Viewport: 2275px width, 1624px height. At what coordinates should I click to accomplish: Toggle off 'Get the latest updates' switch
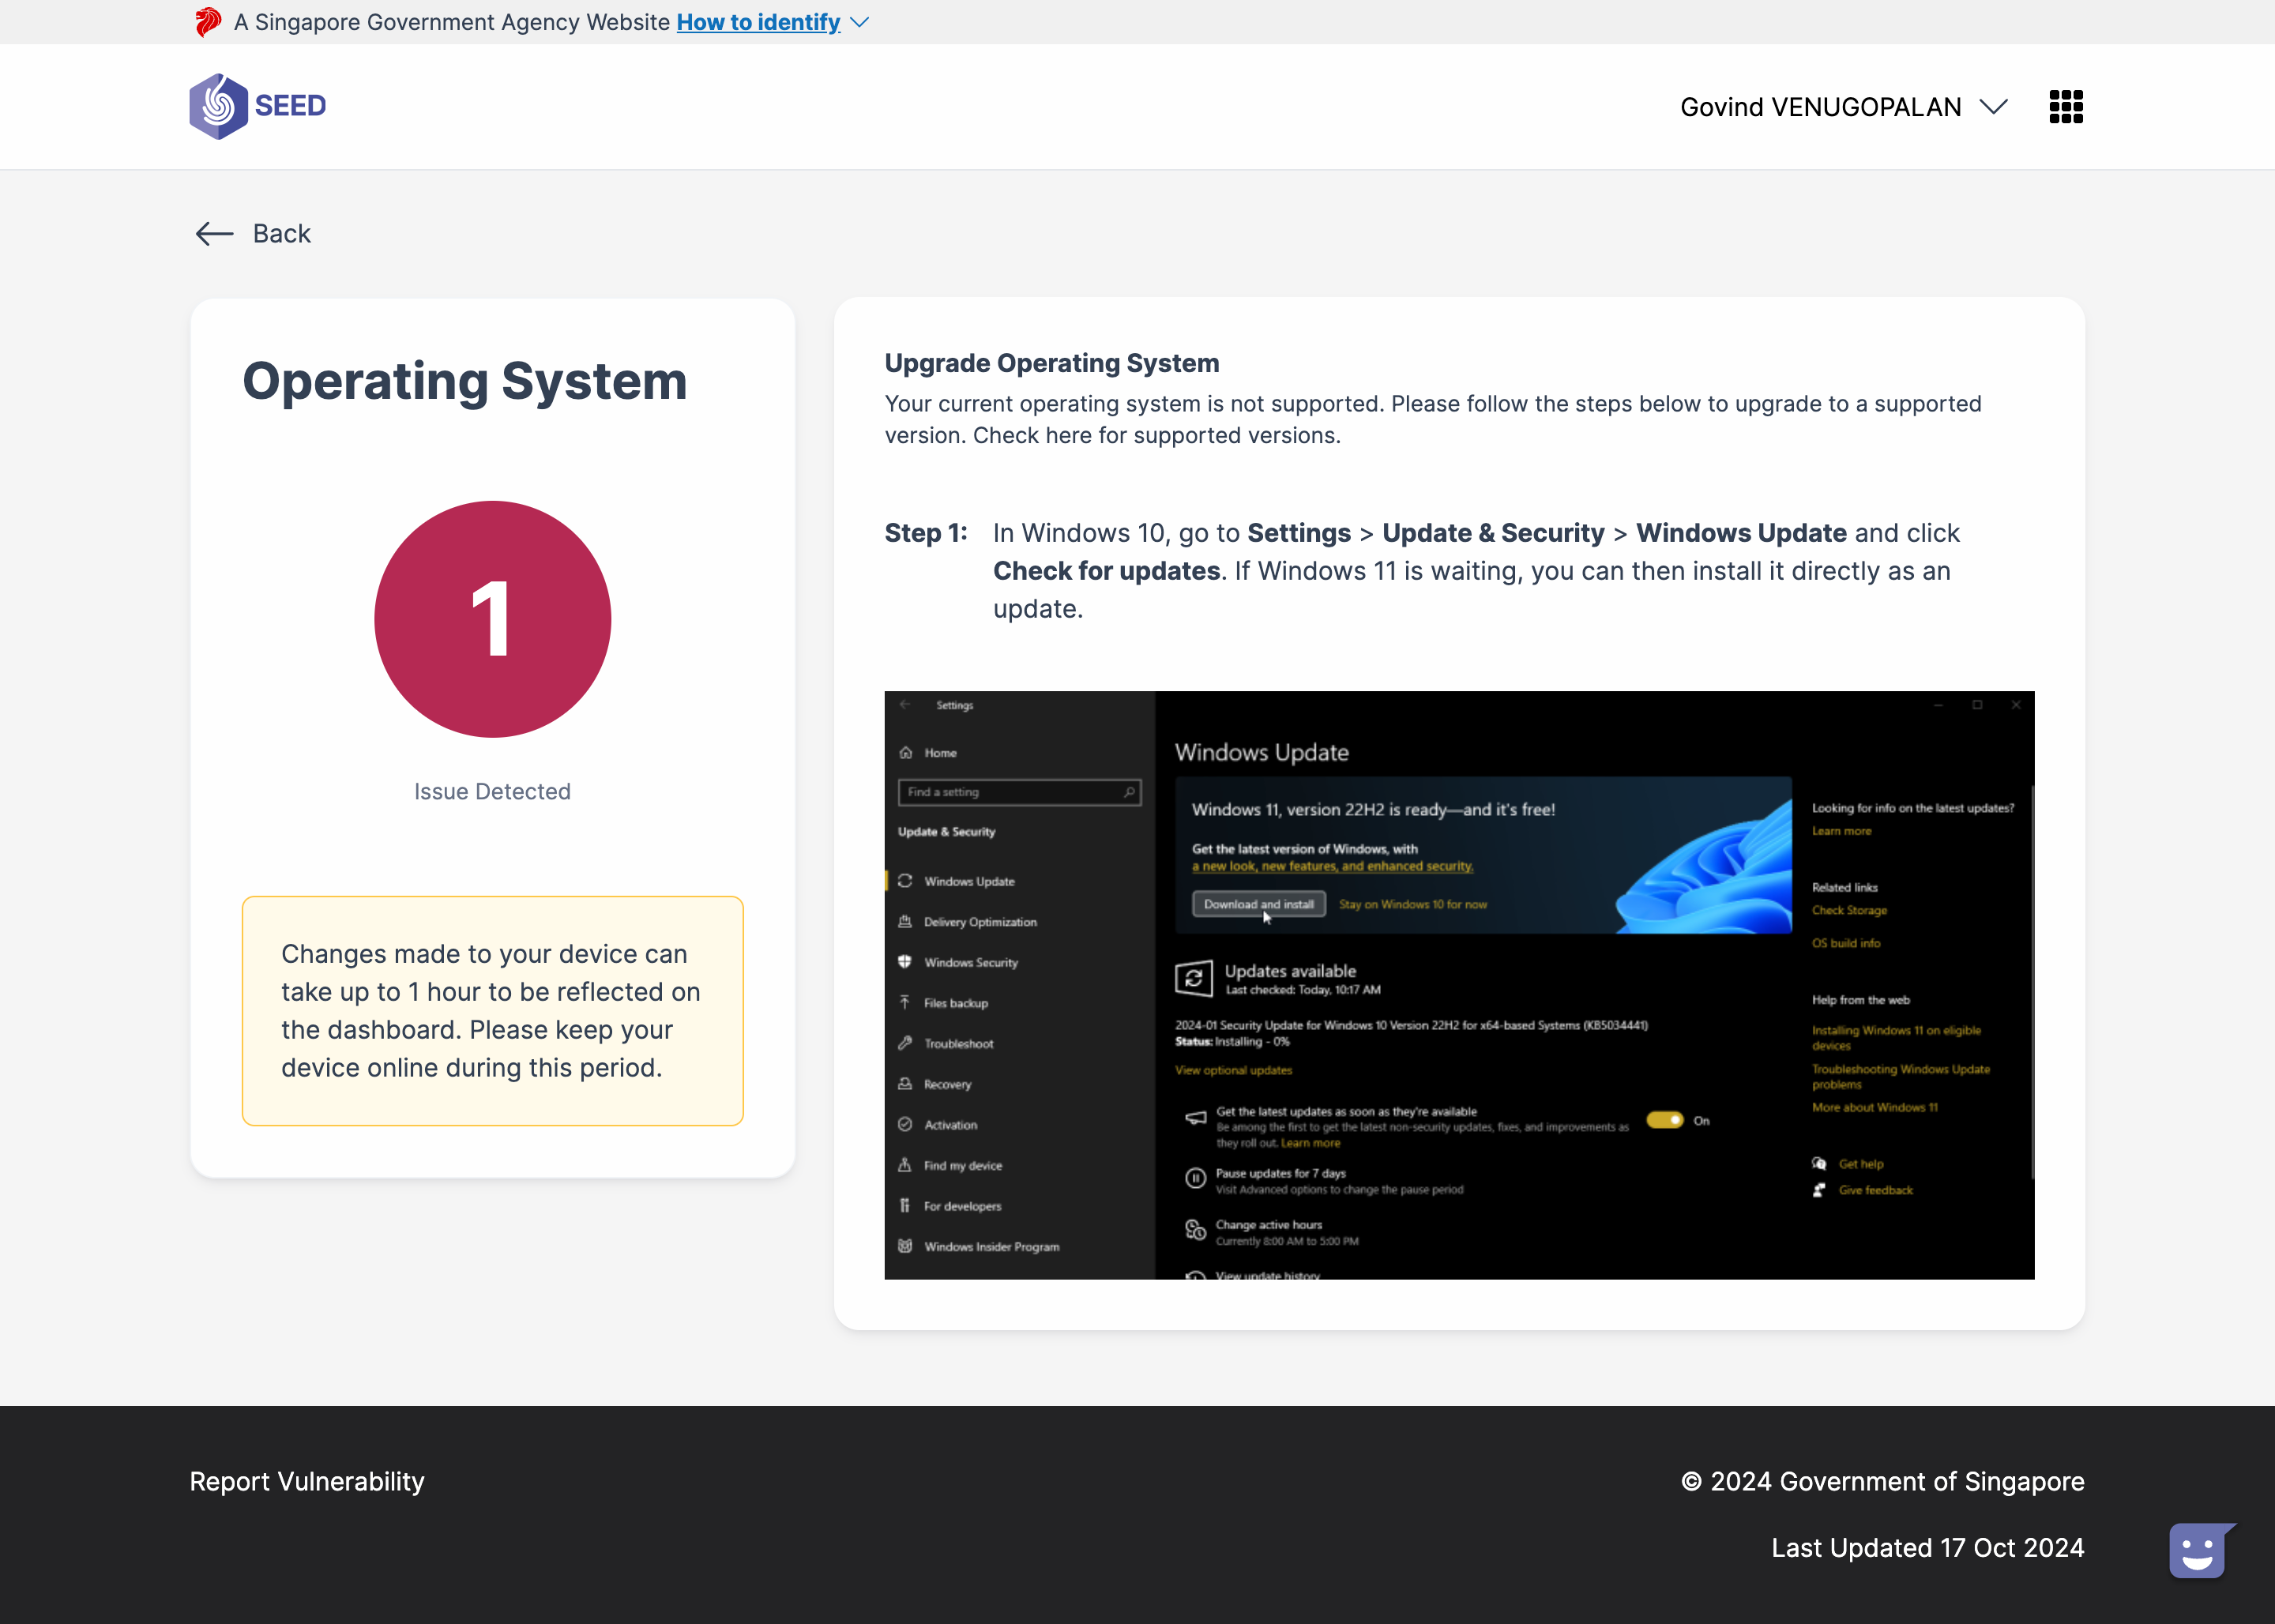[1666, 1120]
